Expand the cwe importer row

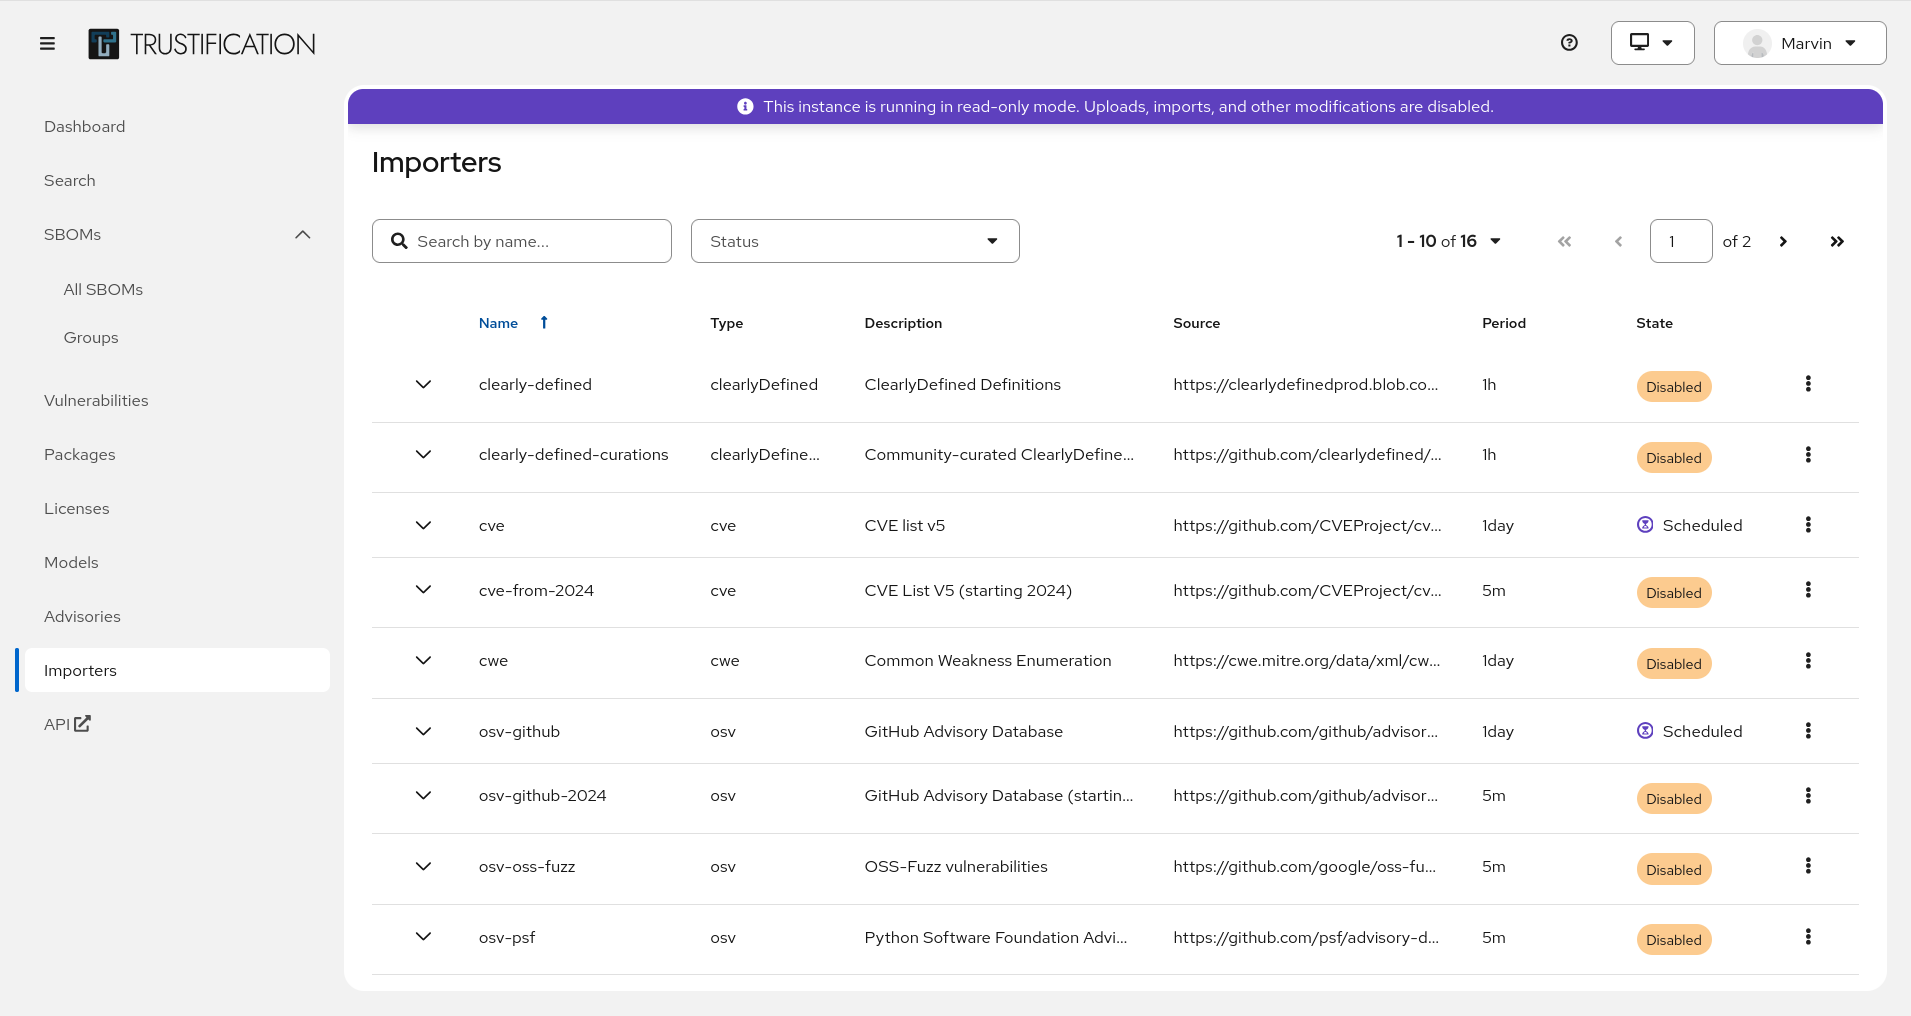coord(424,661)
